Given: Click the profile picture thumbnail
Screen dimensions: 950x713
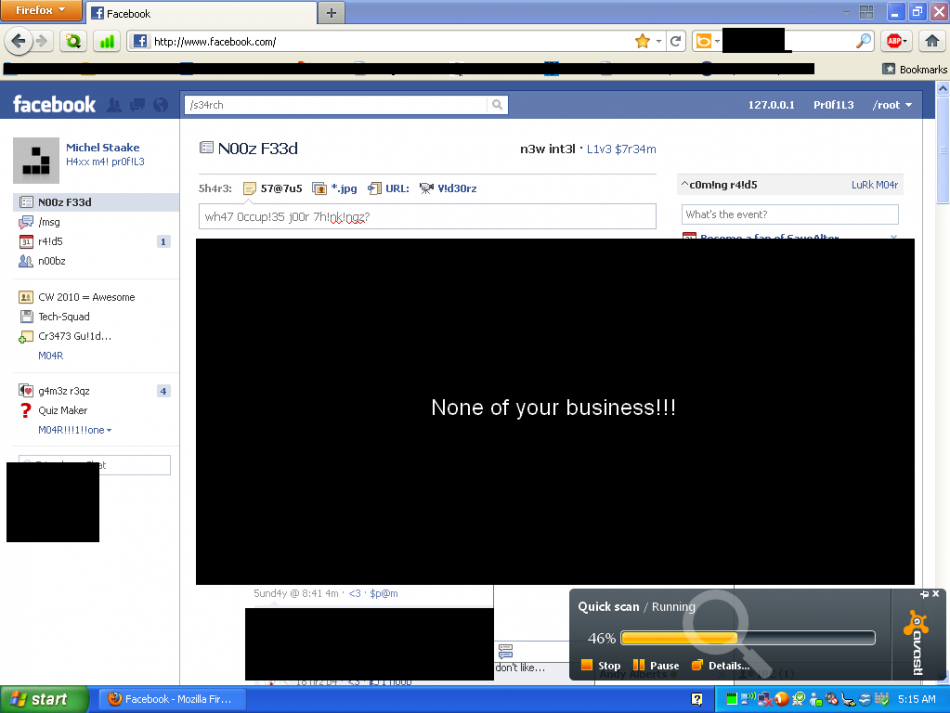Looking at the screenshot, I should click(36, 161).
